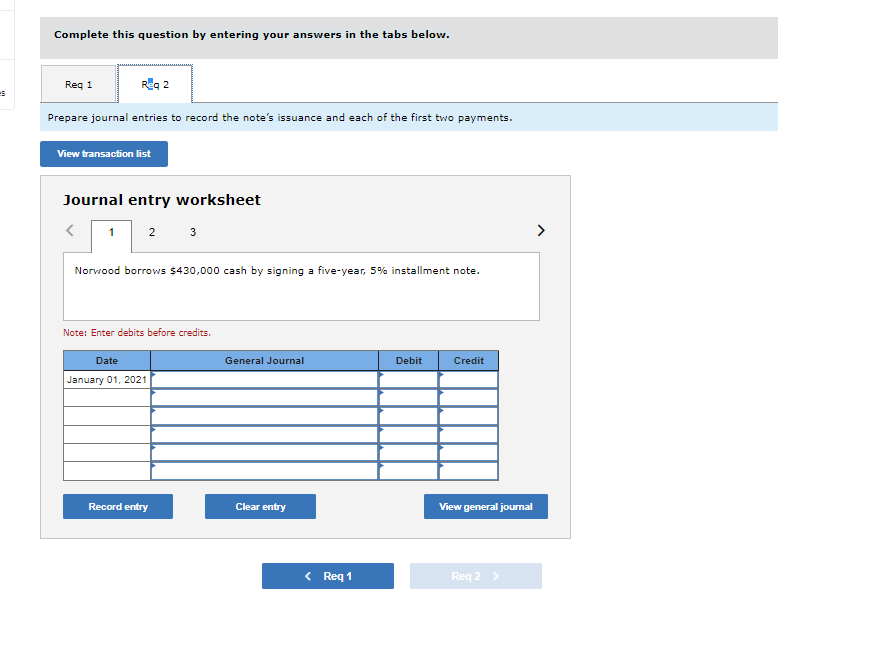883x671 pixels.
Task: Click Debit cell in second row
Action: (409, 397)
